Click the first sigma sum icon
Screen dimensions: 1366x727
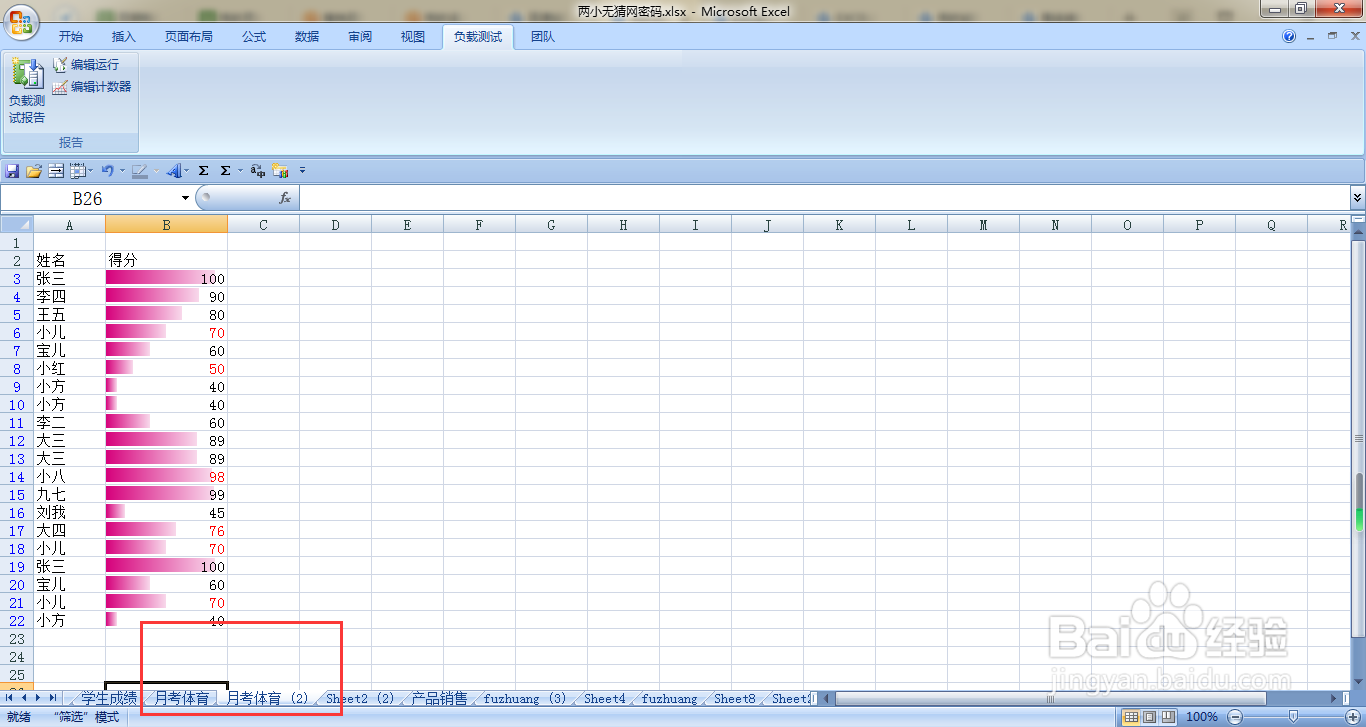(x=203, y=171)
